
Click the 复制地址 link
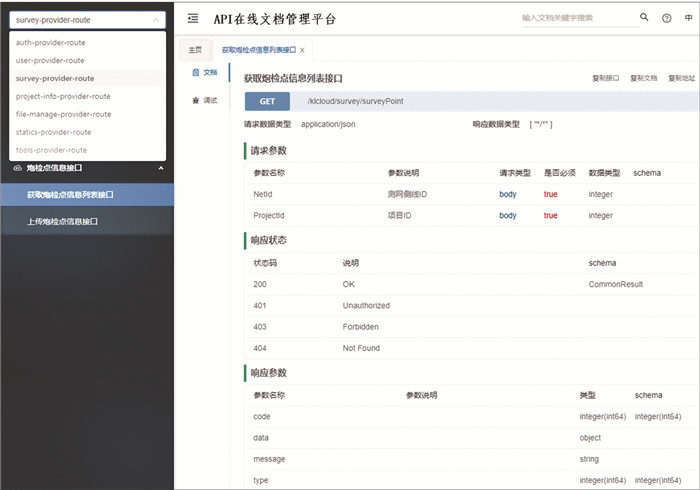pyautogui.click(x=680, y=77)
